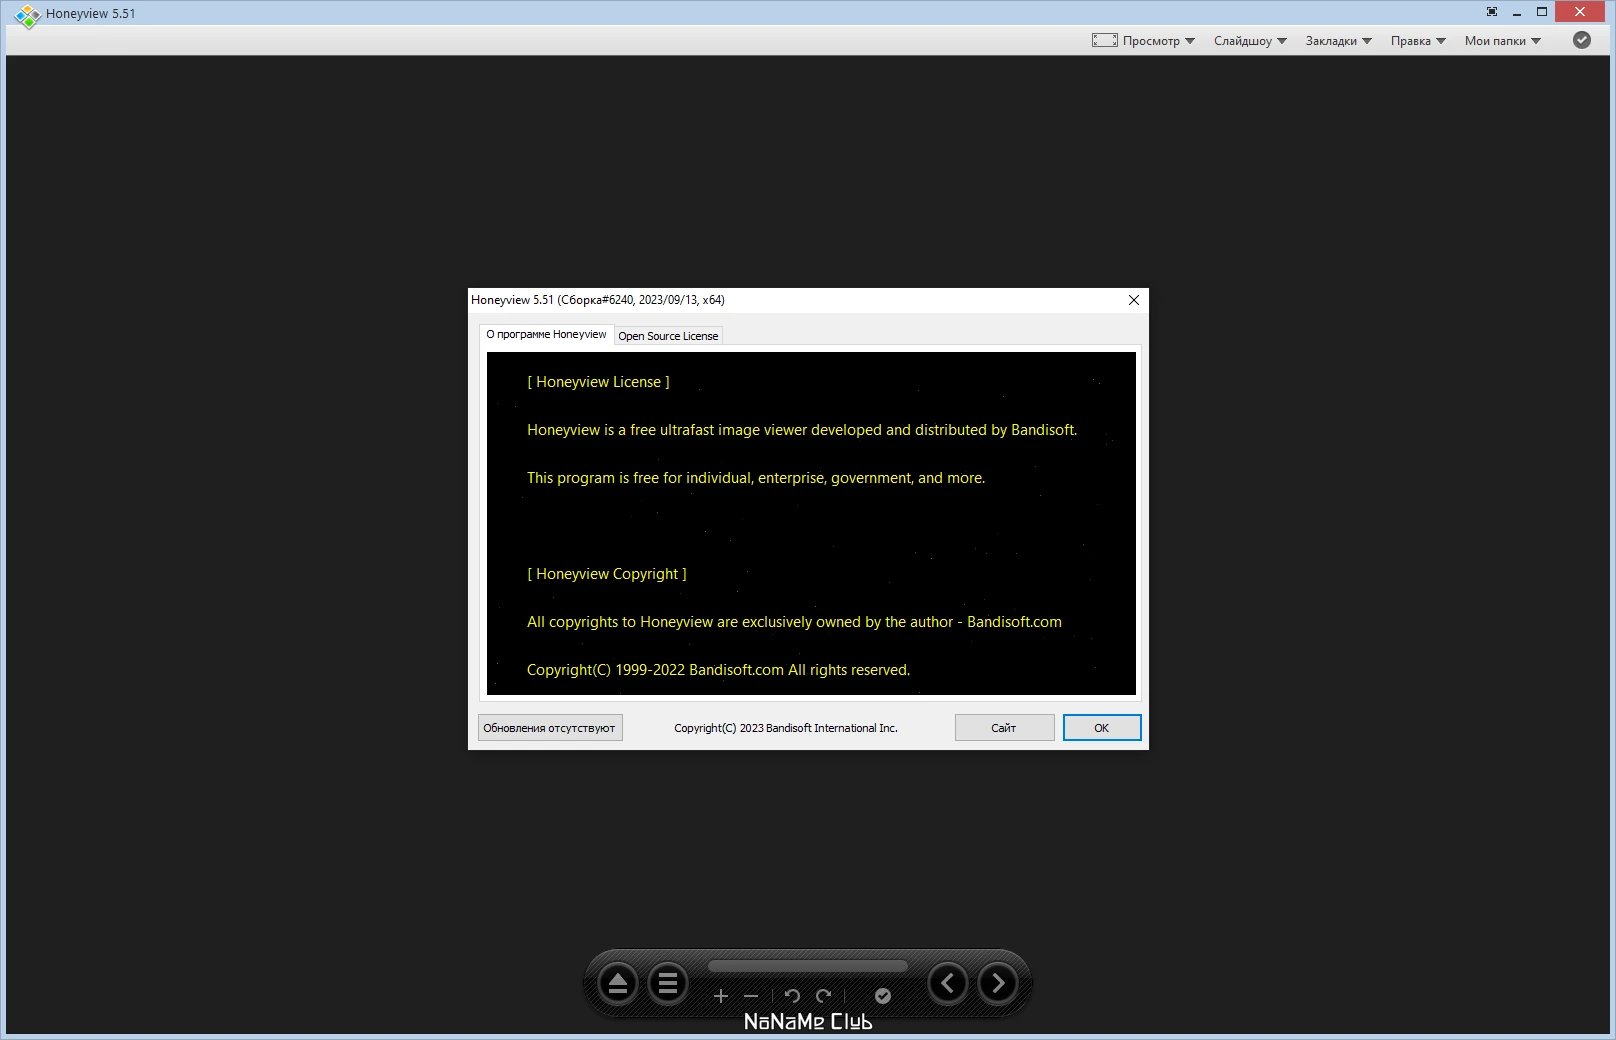This screenshot has height=1040, width=1616.
Task: Open the Просмотр dropdown menu
Action: [x=1158, y=41]
